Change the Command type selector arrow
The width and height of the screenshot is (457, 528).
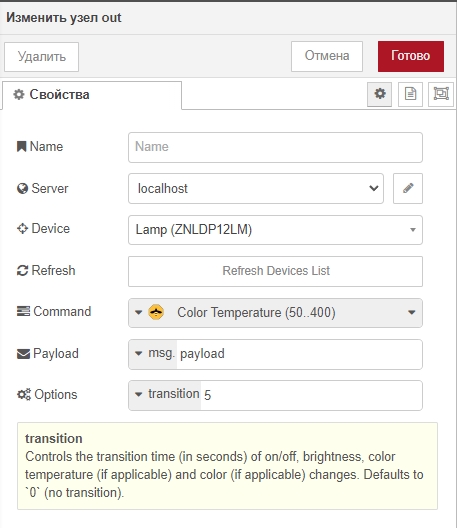pyautogui.click(x=138, y=312)
